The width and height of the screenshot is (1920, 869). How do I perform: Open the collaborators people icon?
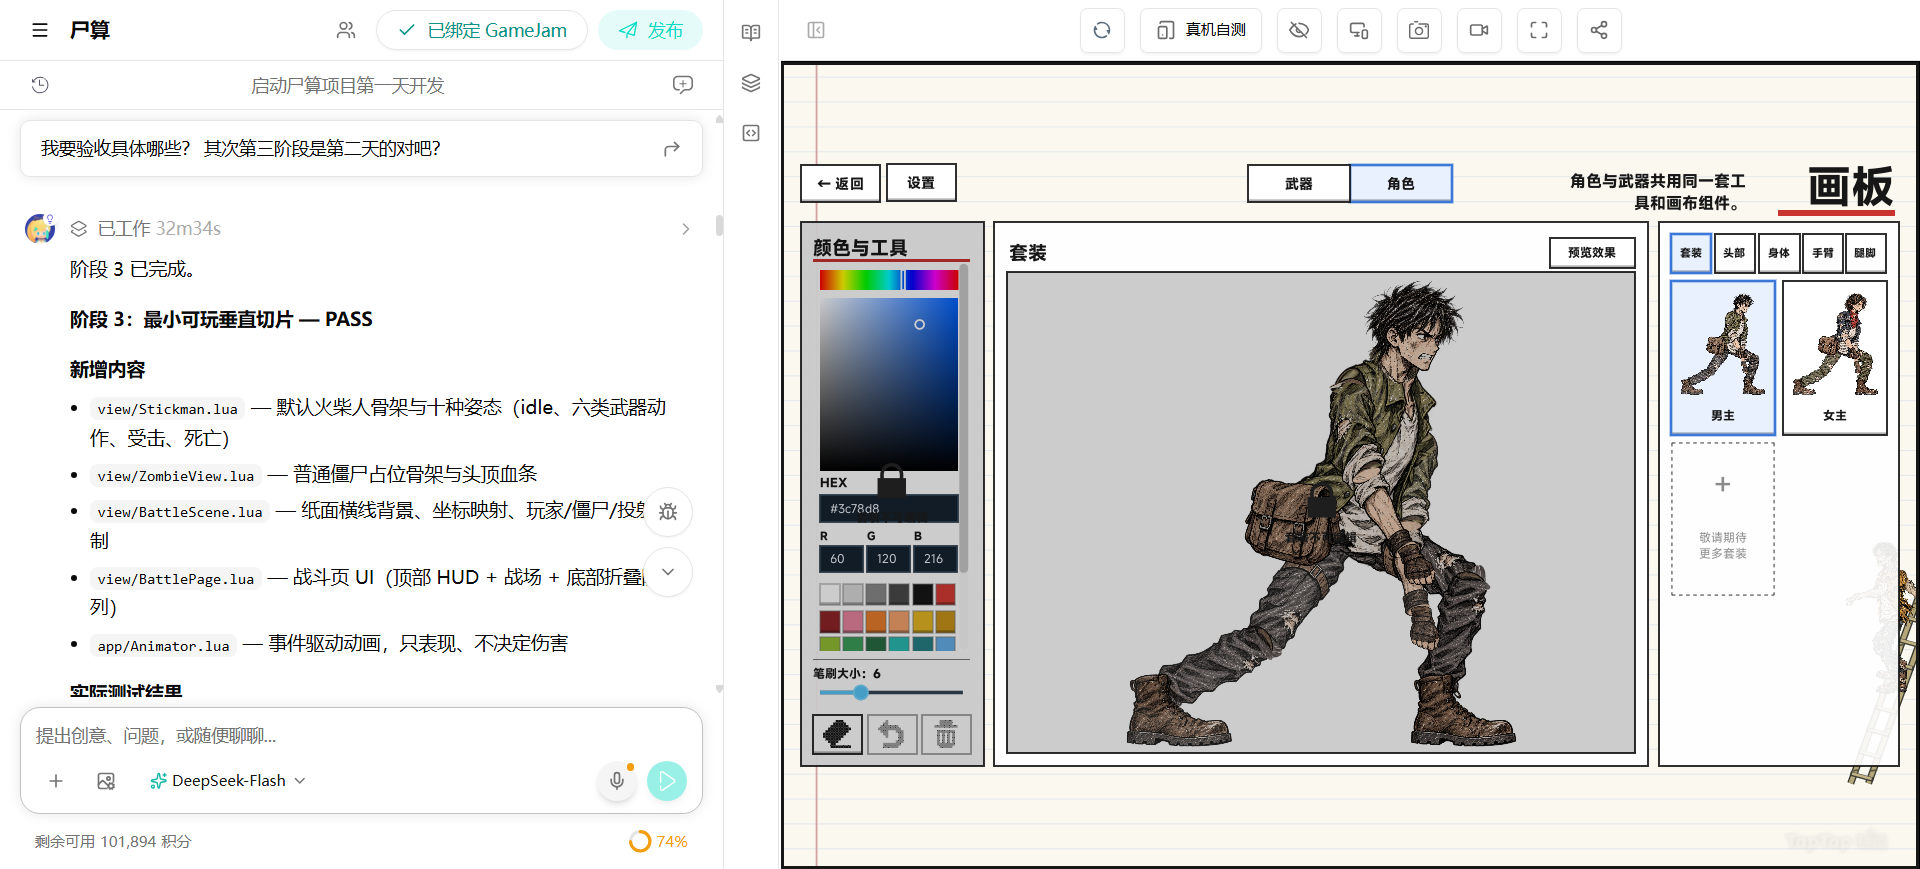[346, 30]
